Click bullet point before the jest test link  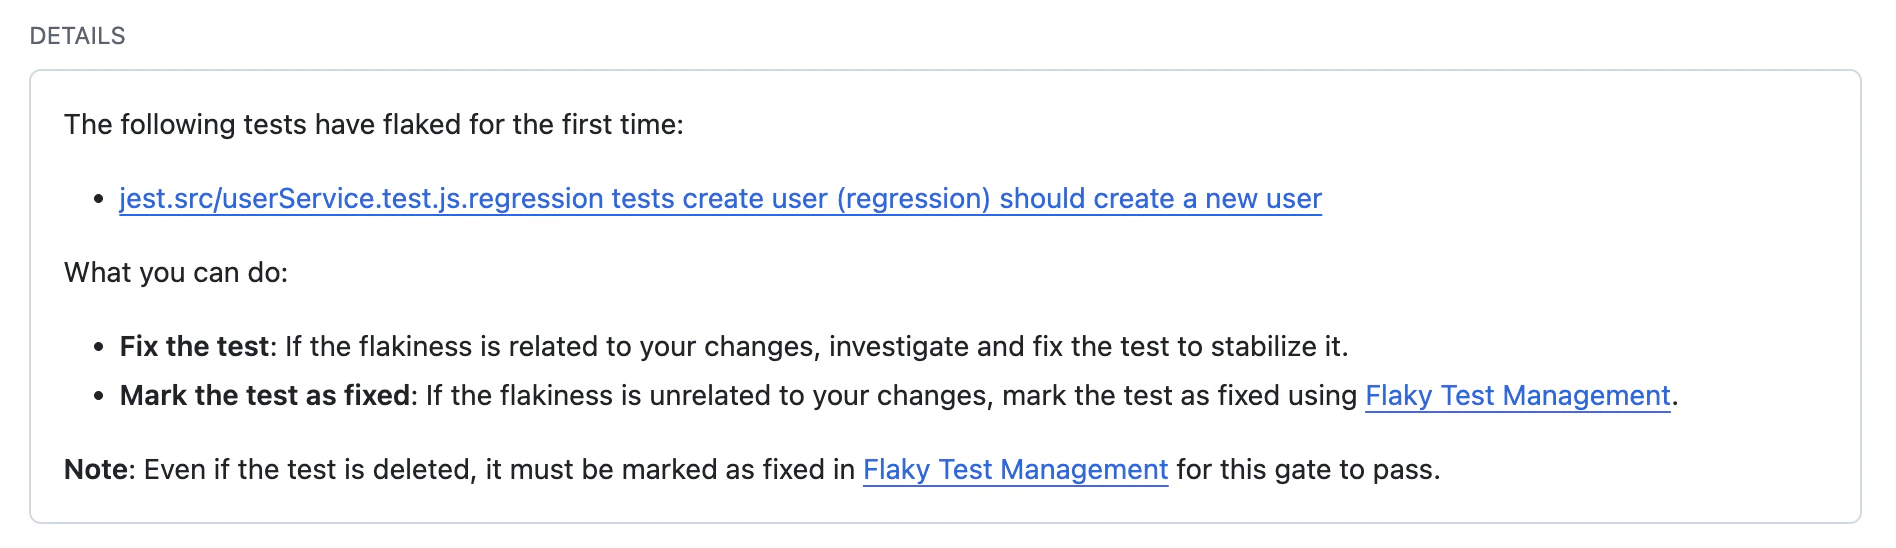point(98,200)
